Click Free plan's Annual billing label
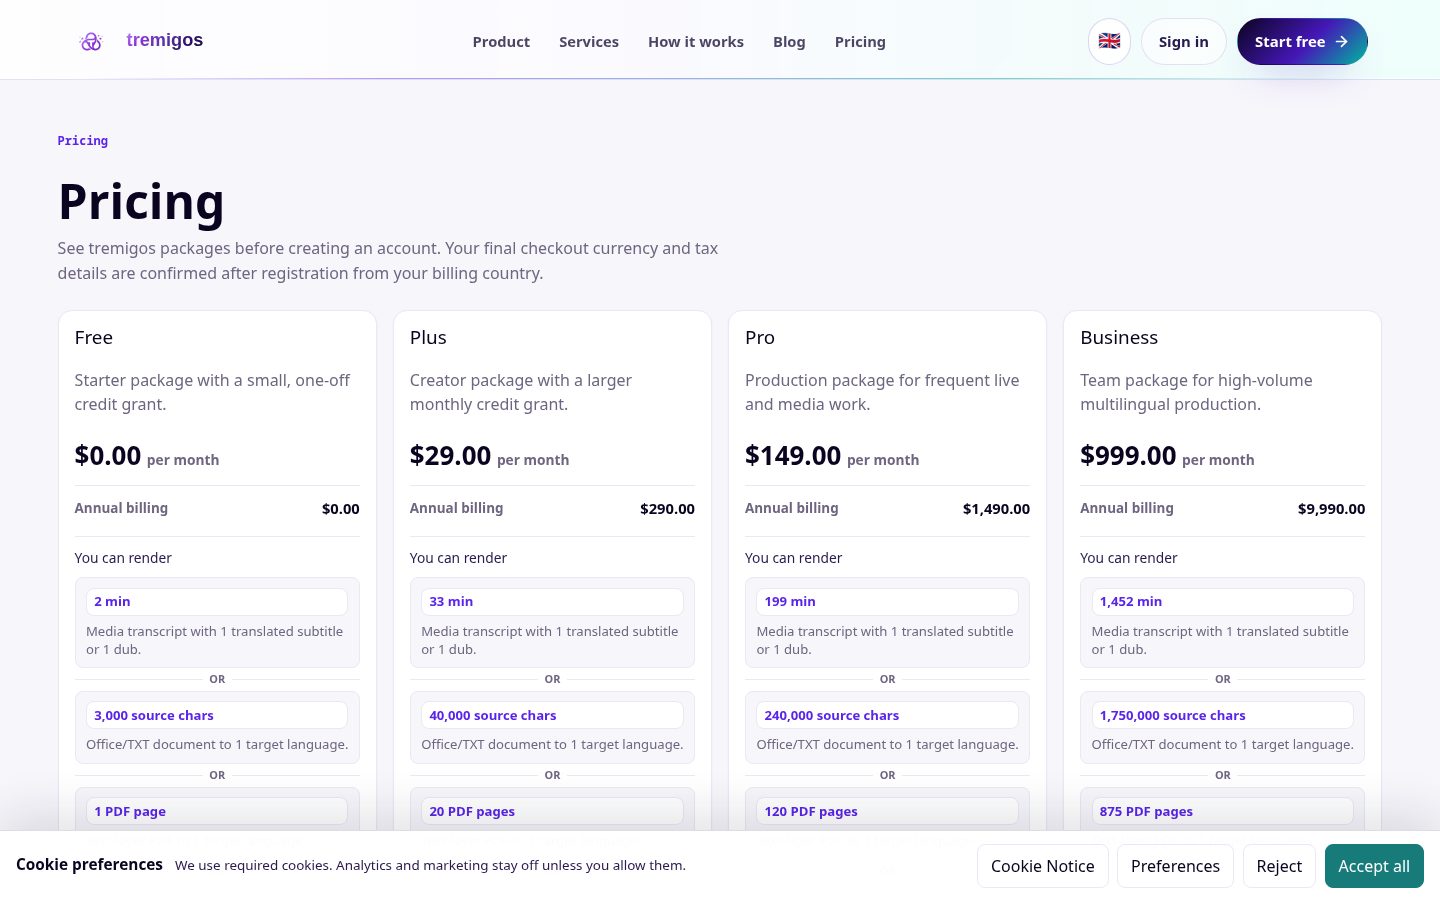Screen dimensions: 1440x900 (x=121, y=509)
